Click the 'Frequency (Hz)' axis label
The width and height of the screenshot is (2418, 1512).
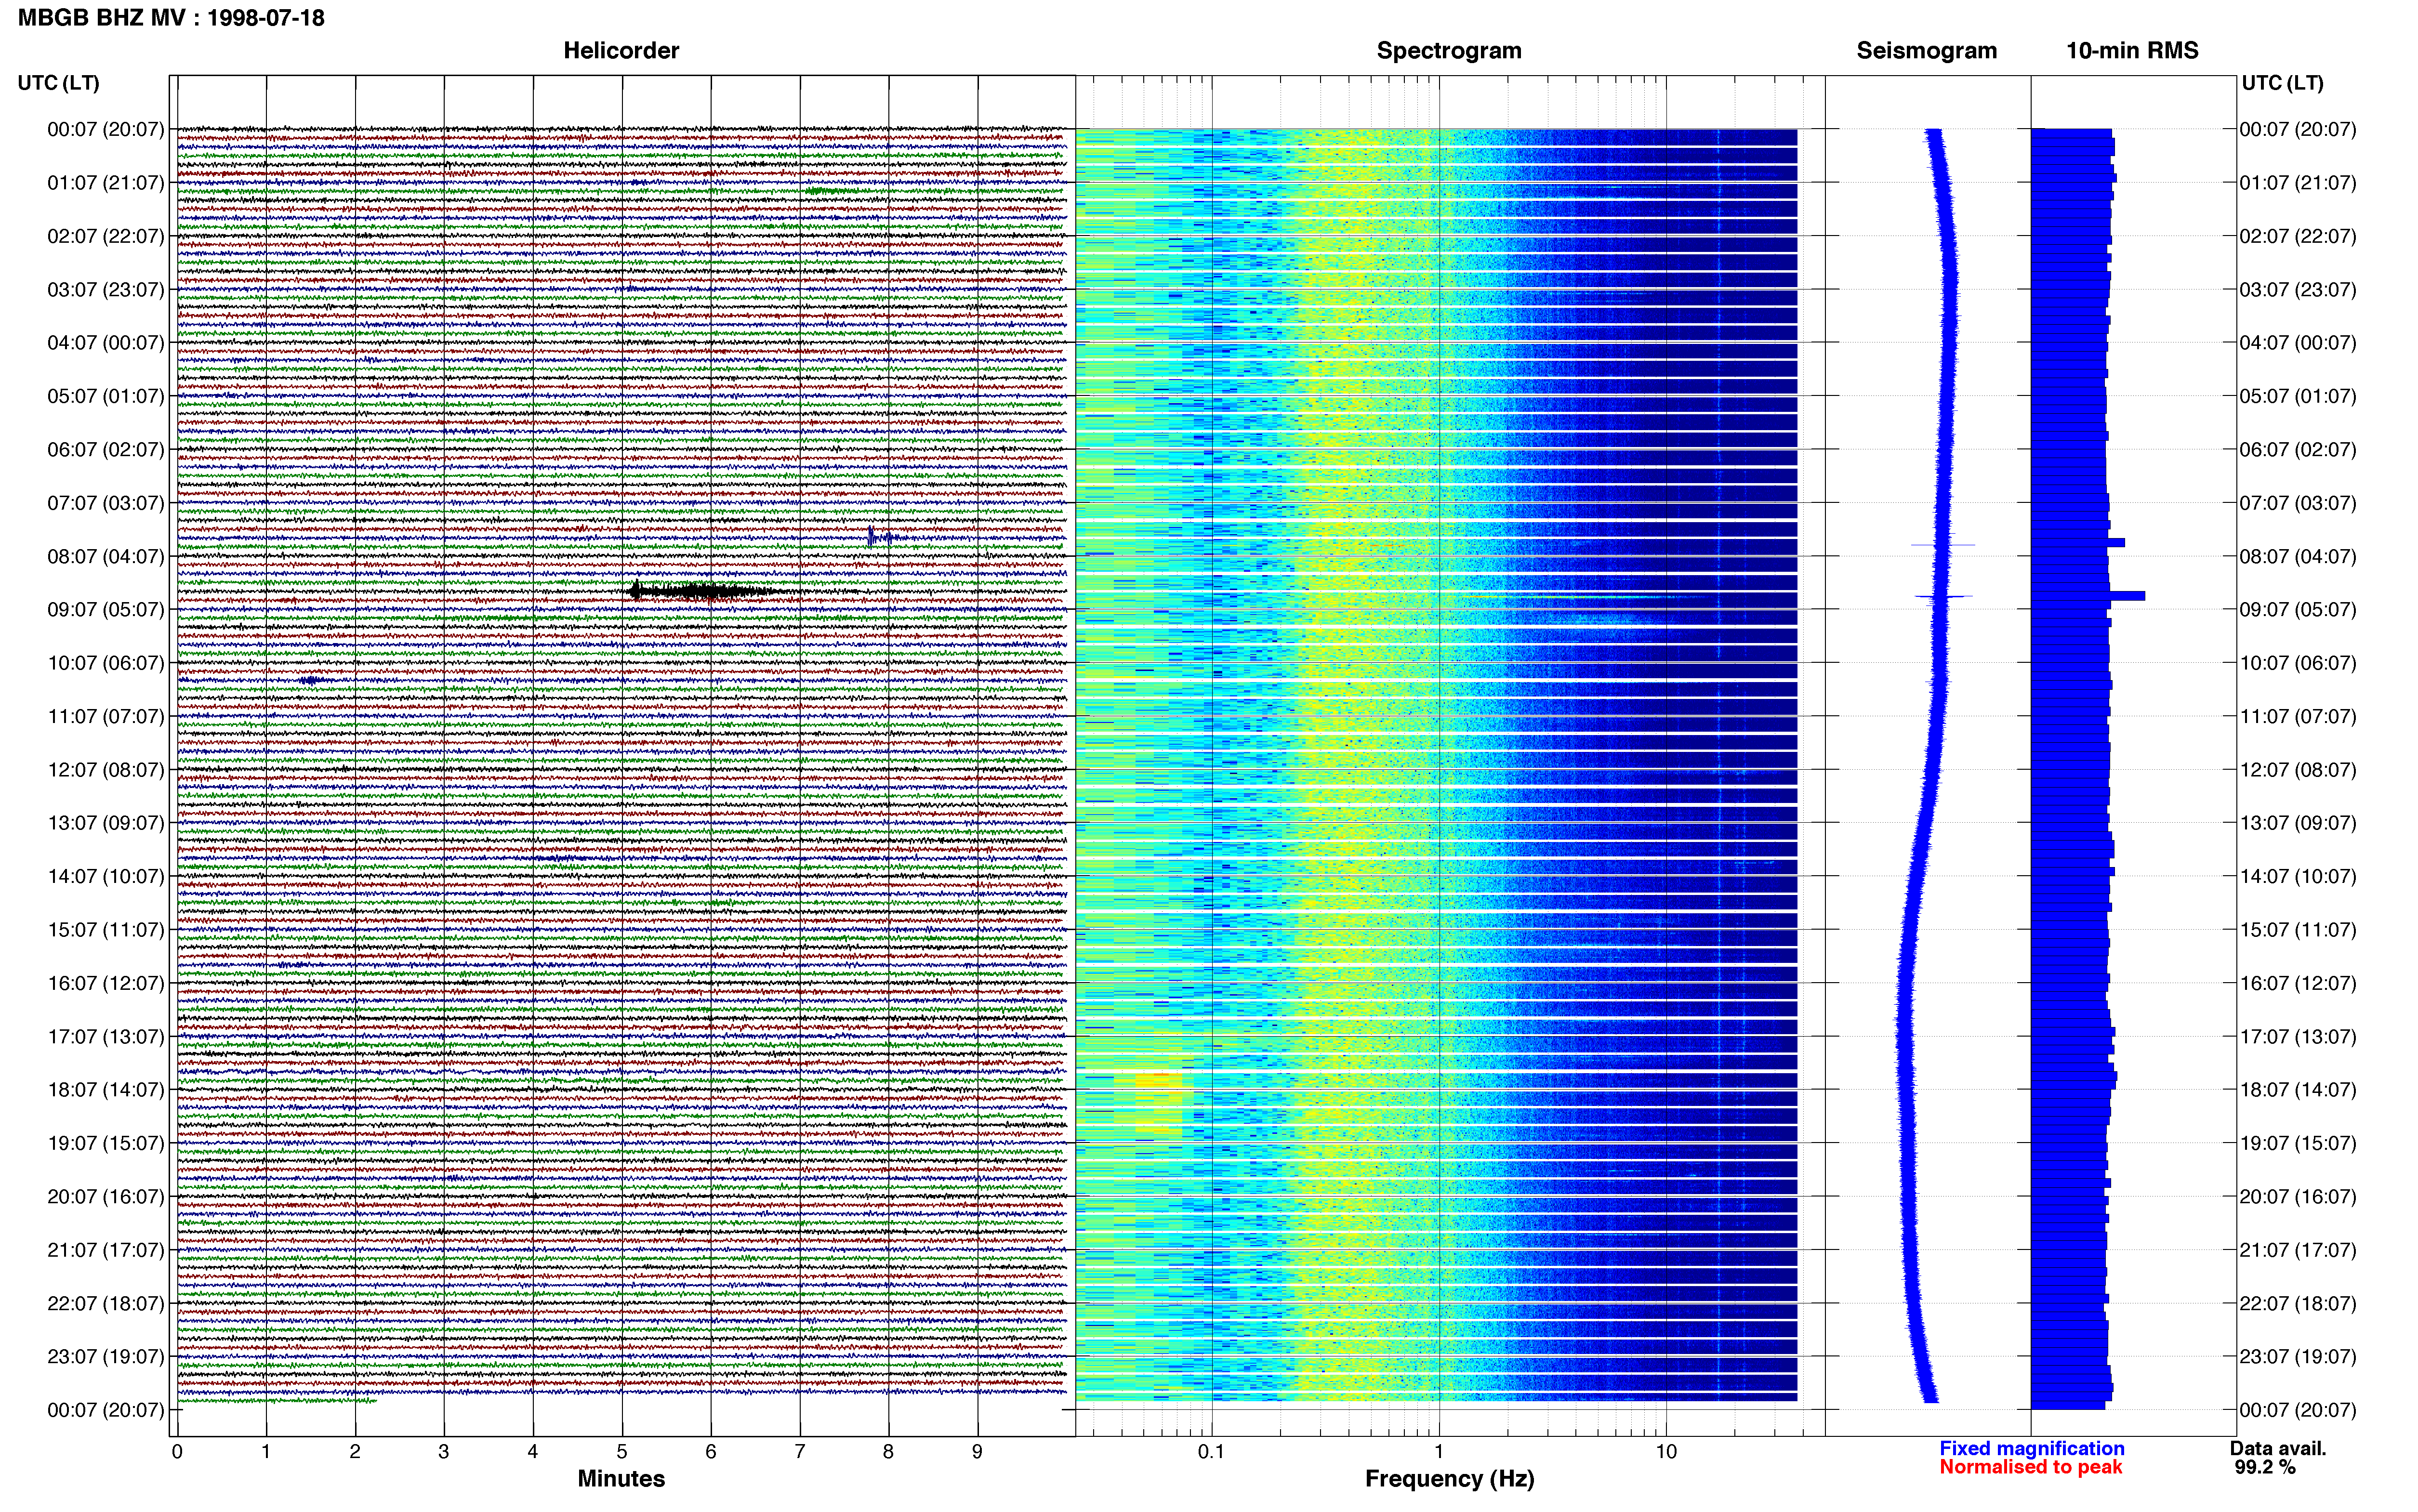coord(1449,1479)
